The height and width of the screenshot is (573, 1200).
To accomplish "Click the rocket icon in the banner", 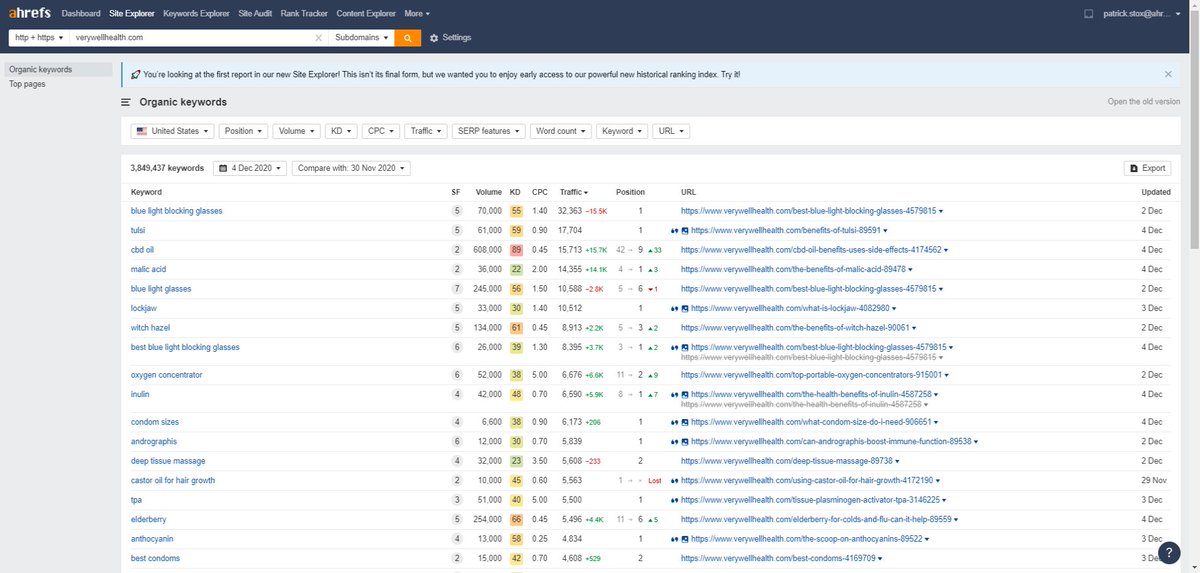I will click(x=135, y=74).
